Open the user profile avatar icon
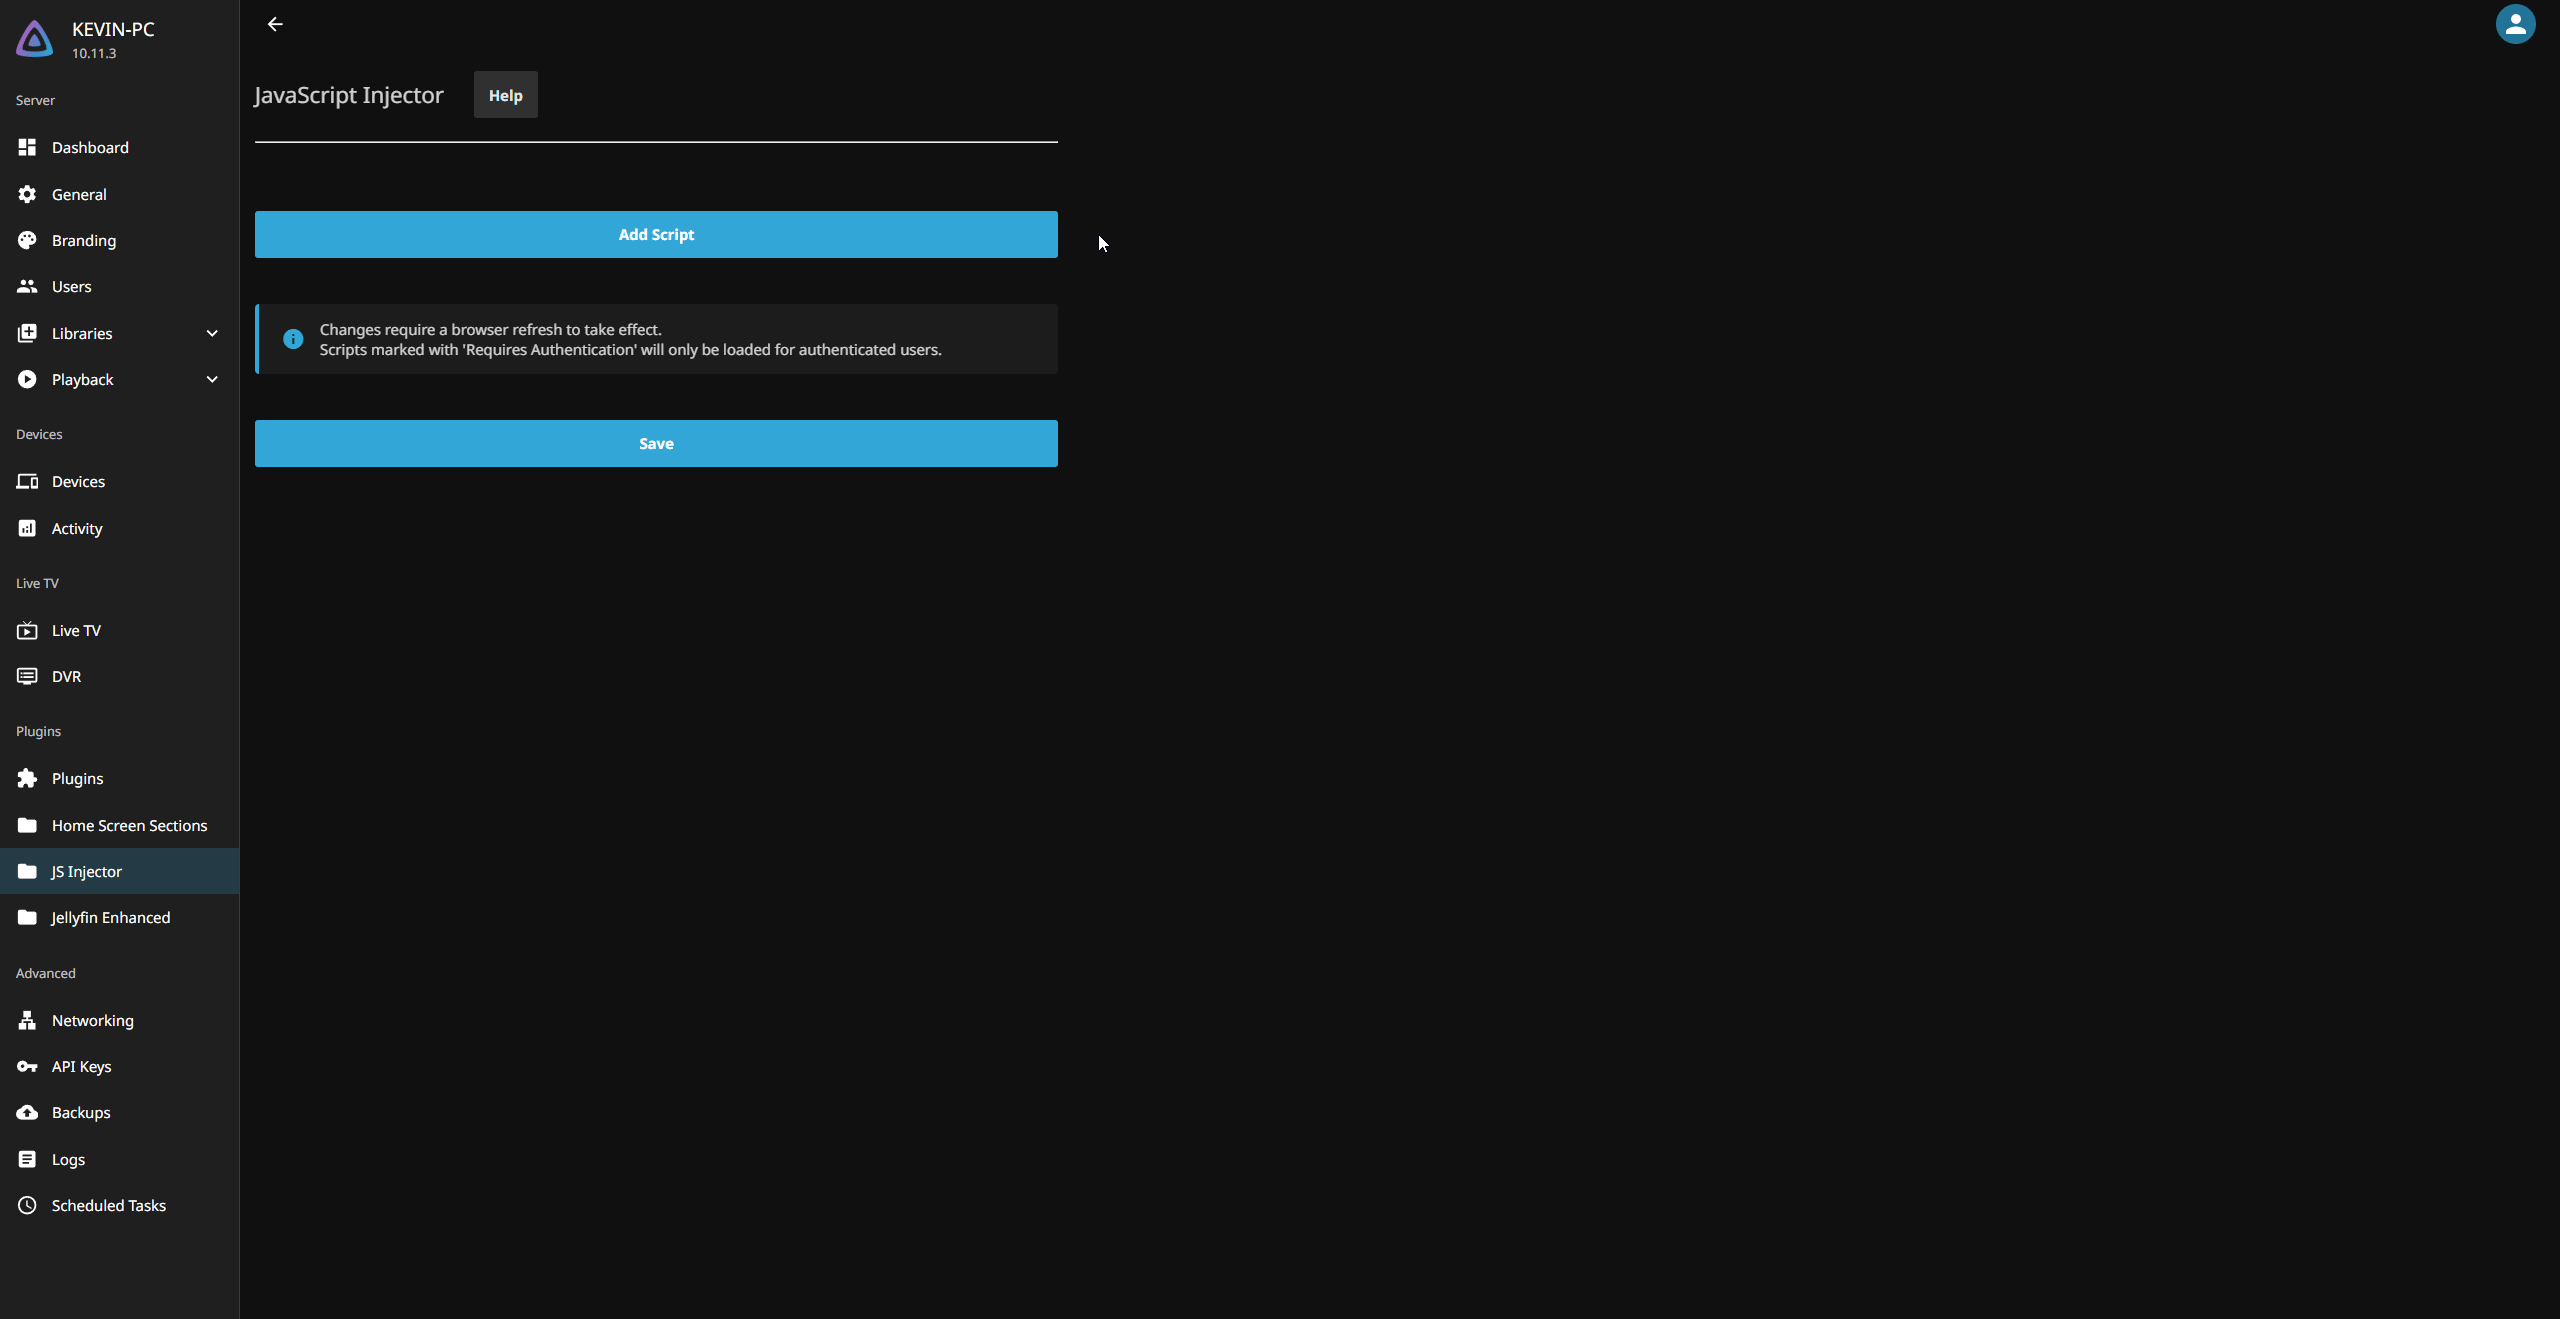Viewport: 2560px width, 1319px height. 2515,24
